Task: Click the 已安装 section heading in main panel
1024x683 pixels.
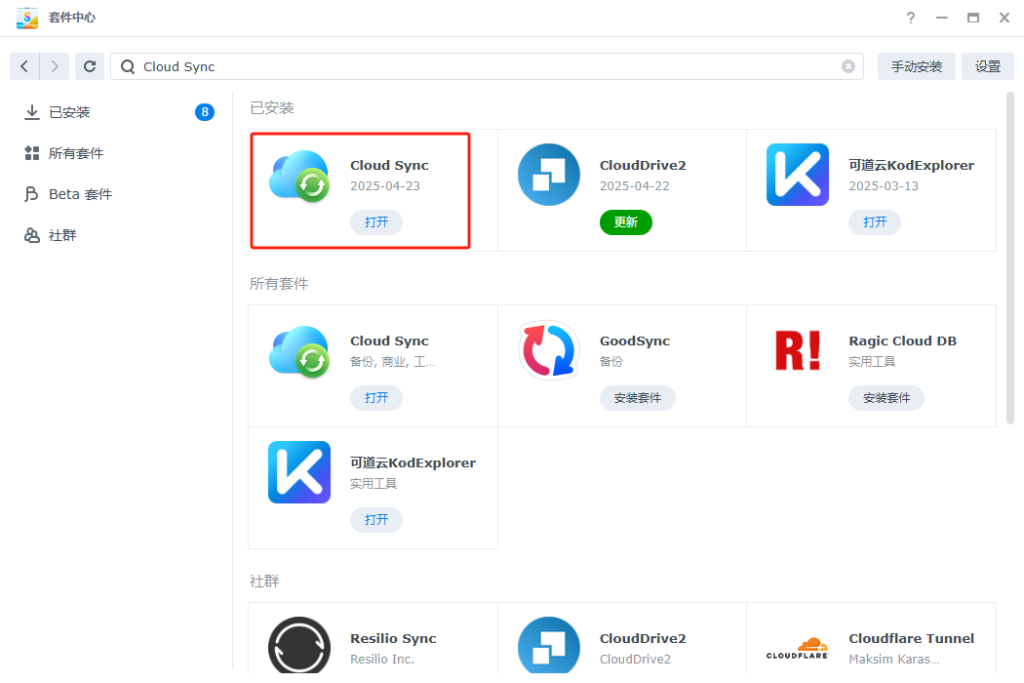Action: (272, 108)
